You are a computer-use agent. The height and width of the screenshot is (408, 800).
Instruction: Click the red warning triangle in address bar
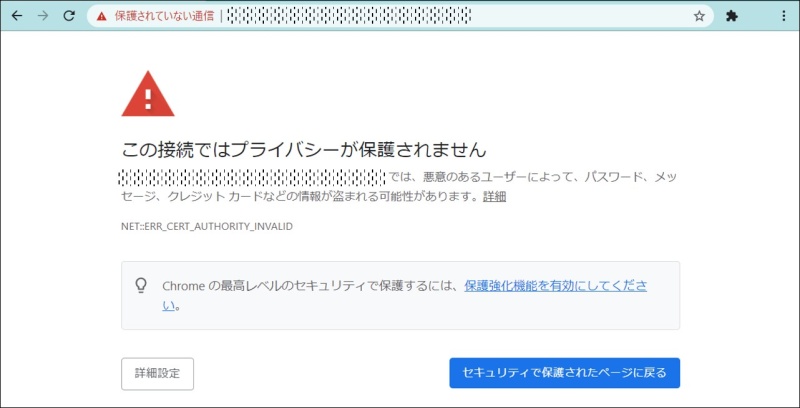pos(101,16)
